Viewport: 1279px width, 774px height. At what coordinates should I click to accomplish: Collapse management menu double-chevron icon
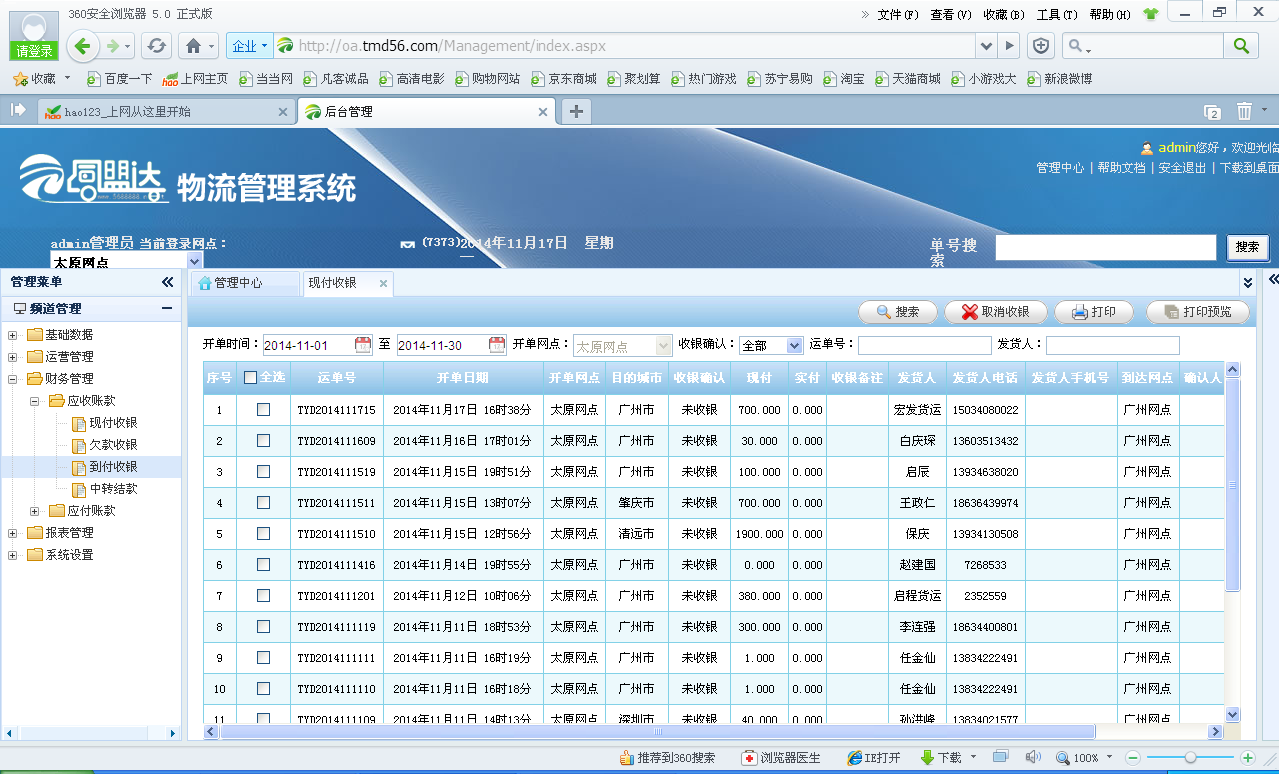point(167,282)
